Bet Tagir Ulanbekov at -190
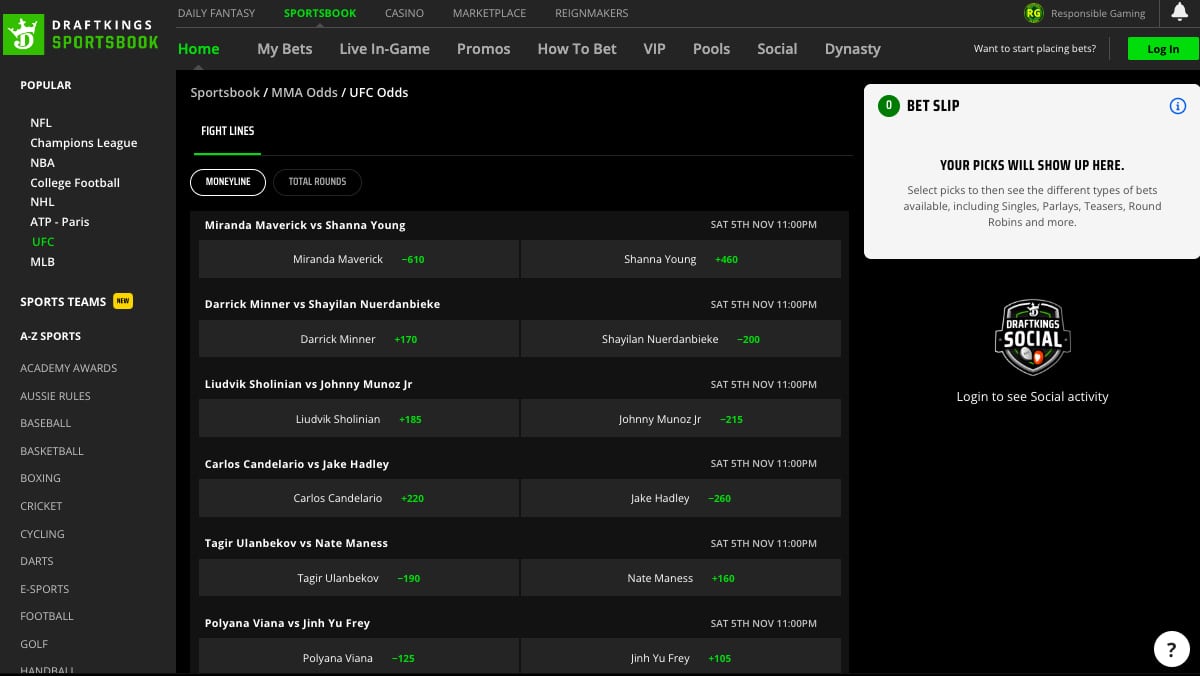 point(359,578)
